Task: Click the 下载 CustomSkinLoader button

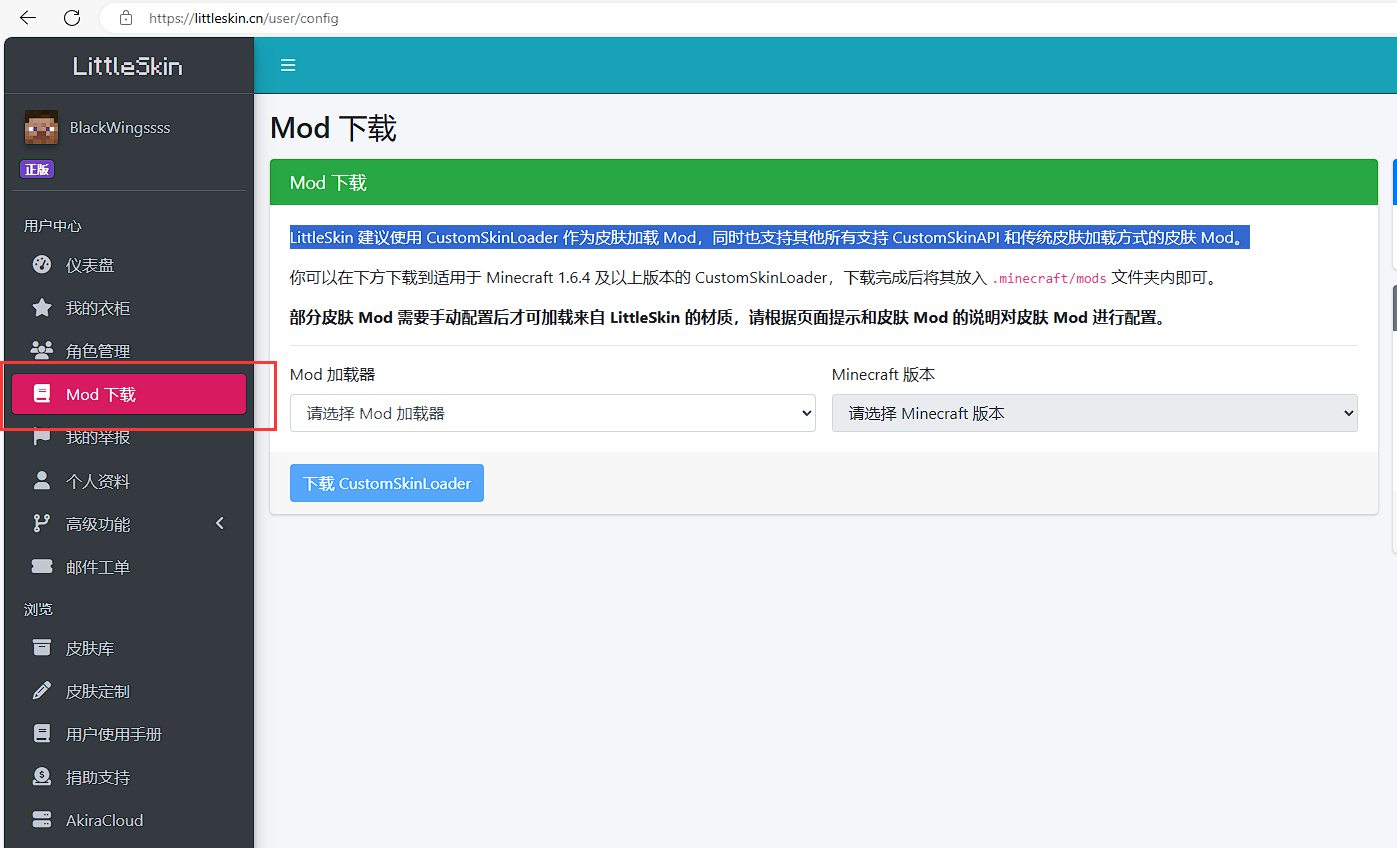Action: (386, 483)
